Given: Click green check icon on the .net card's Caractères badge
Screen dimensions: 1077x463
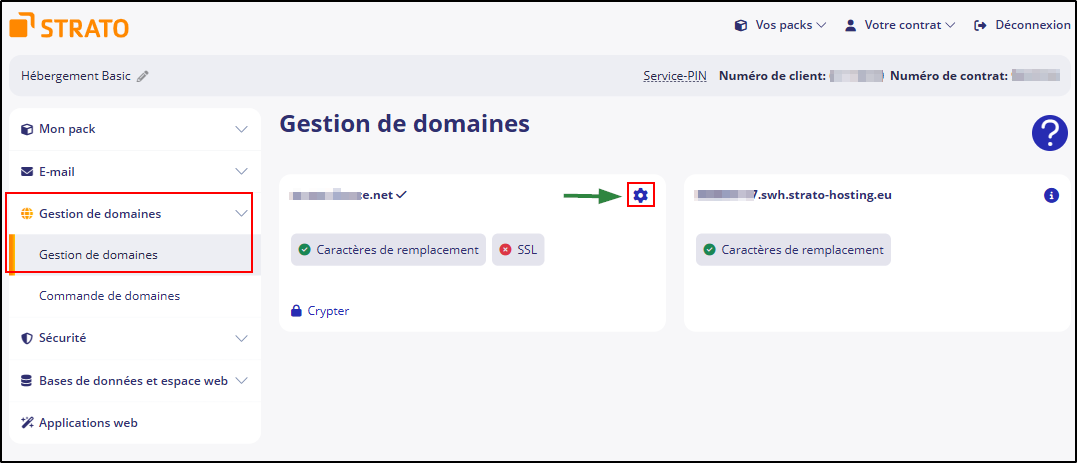Looking at the screenshot, I should tap(304, 250).
